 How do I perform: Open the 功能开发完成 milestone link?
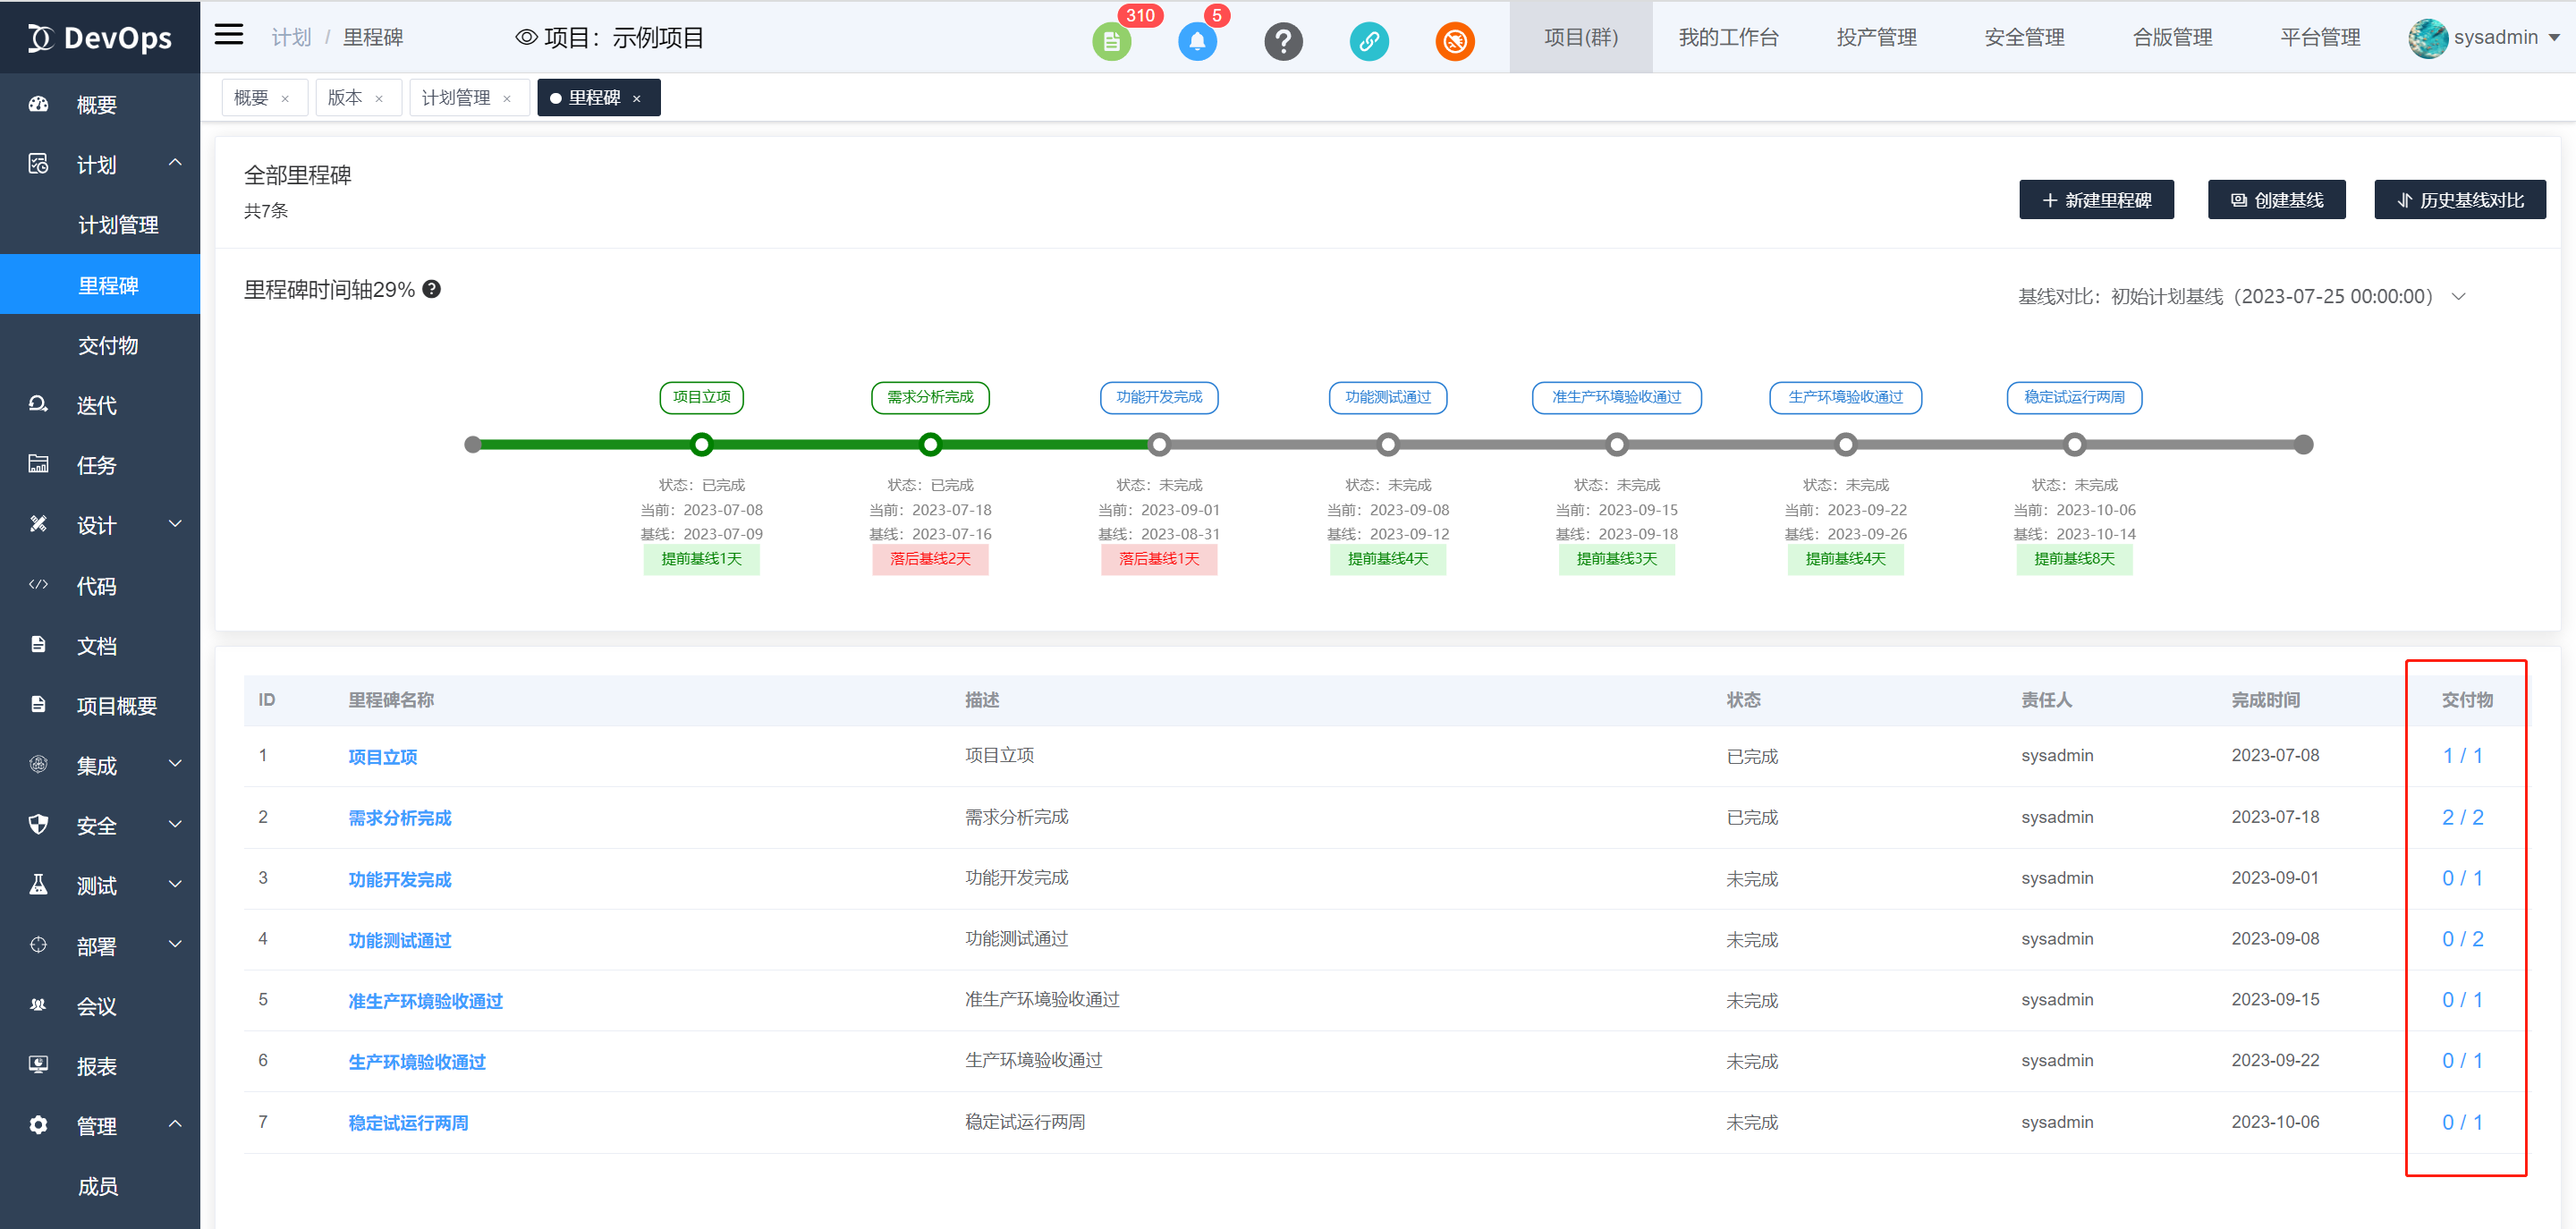pos(399,879)
